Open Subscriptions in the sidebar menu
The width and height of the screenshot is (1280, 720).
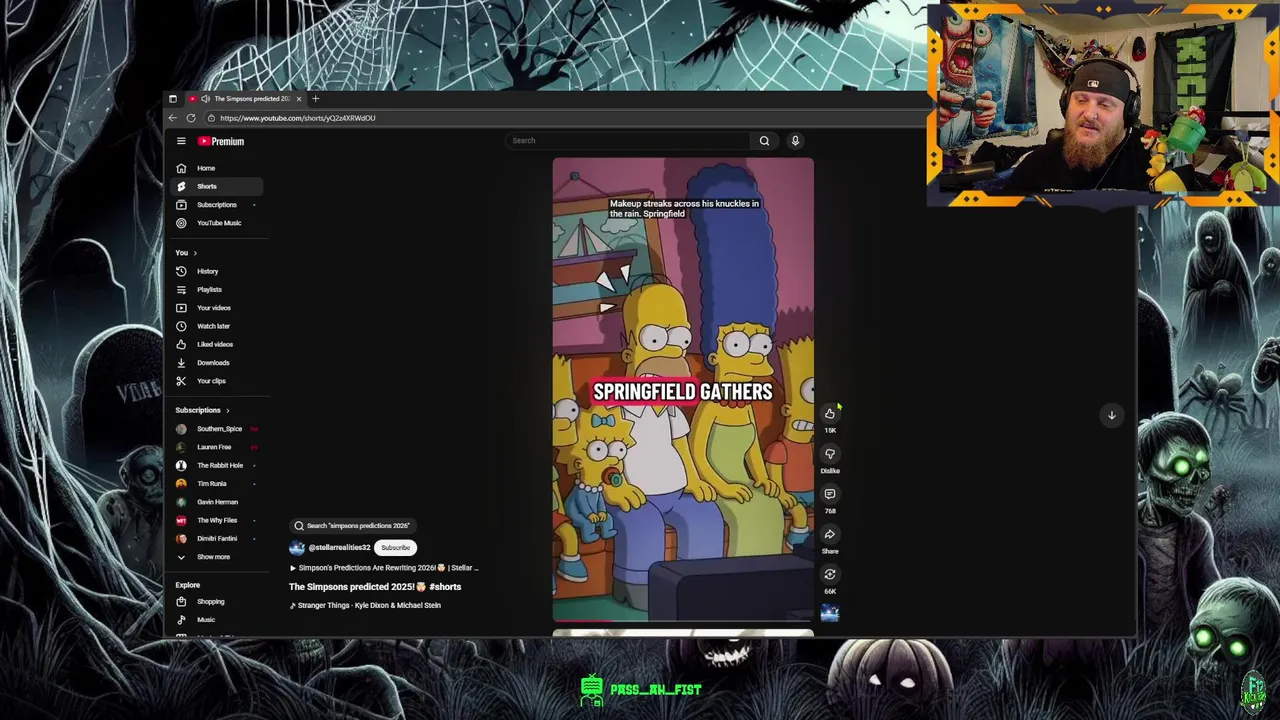point(215,205)
